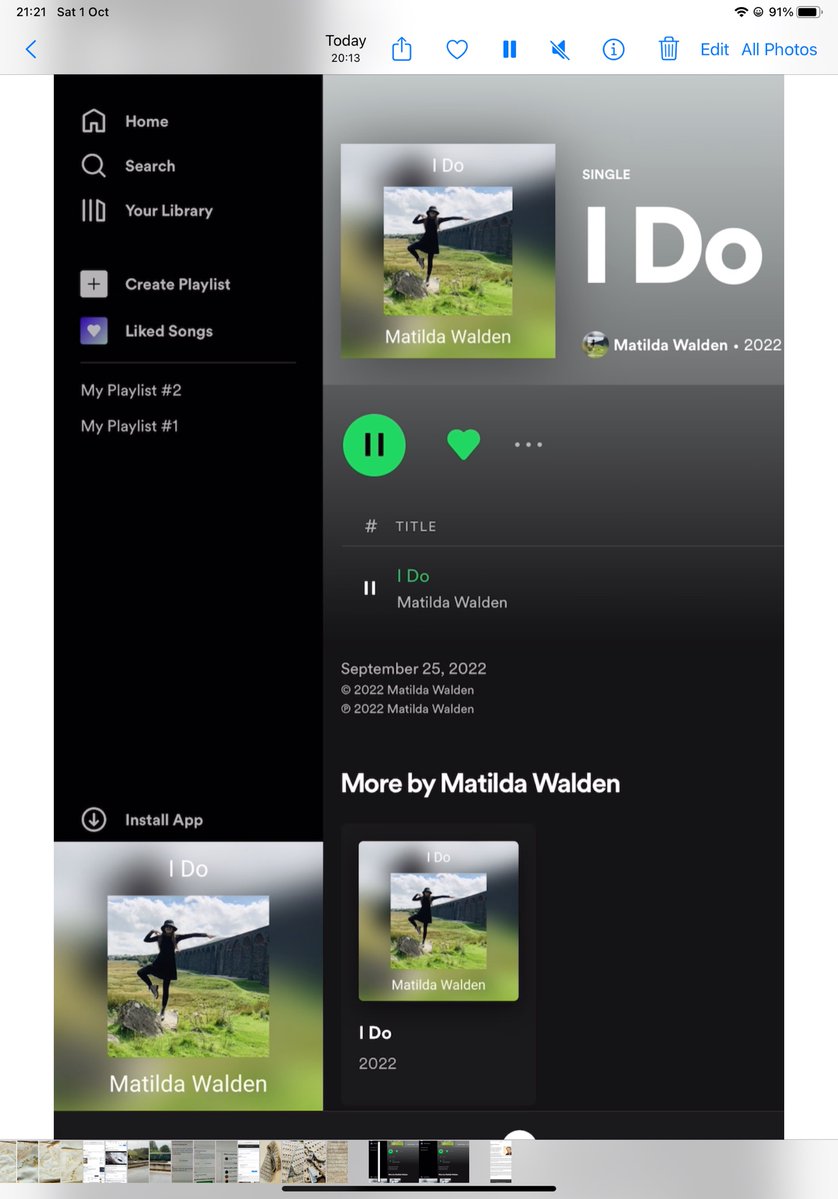Tap the Edit button
838x1199 pixels.
click(714, 50)
